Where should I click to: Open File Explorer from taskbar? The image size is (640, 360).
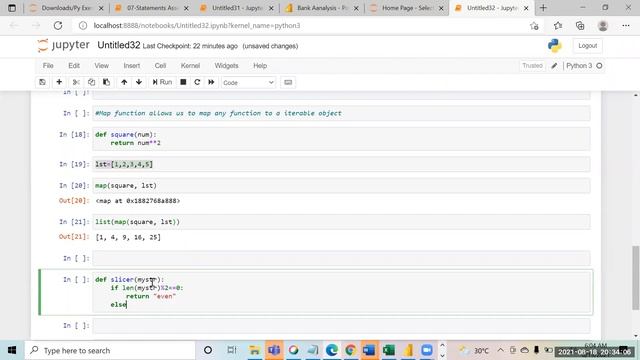255,350
